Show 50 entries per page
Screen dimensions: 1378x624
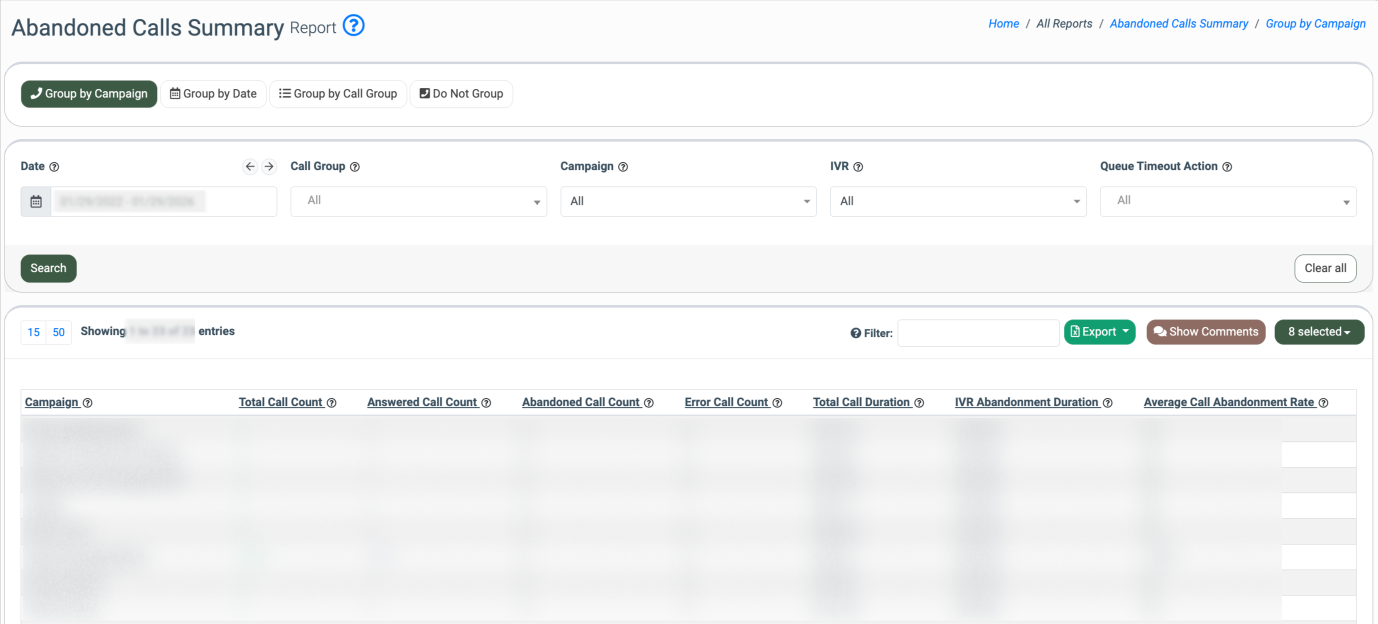pyautogui.click(x=59, y=332)
